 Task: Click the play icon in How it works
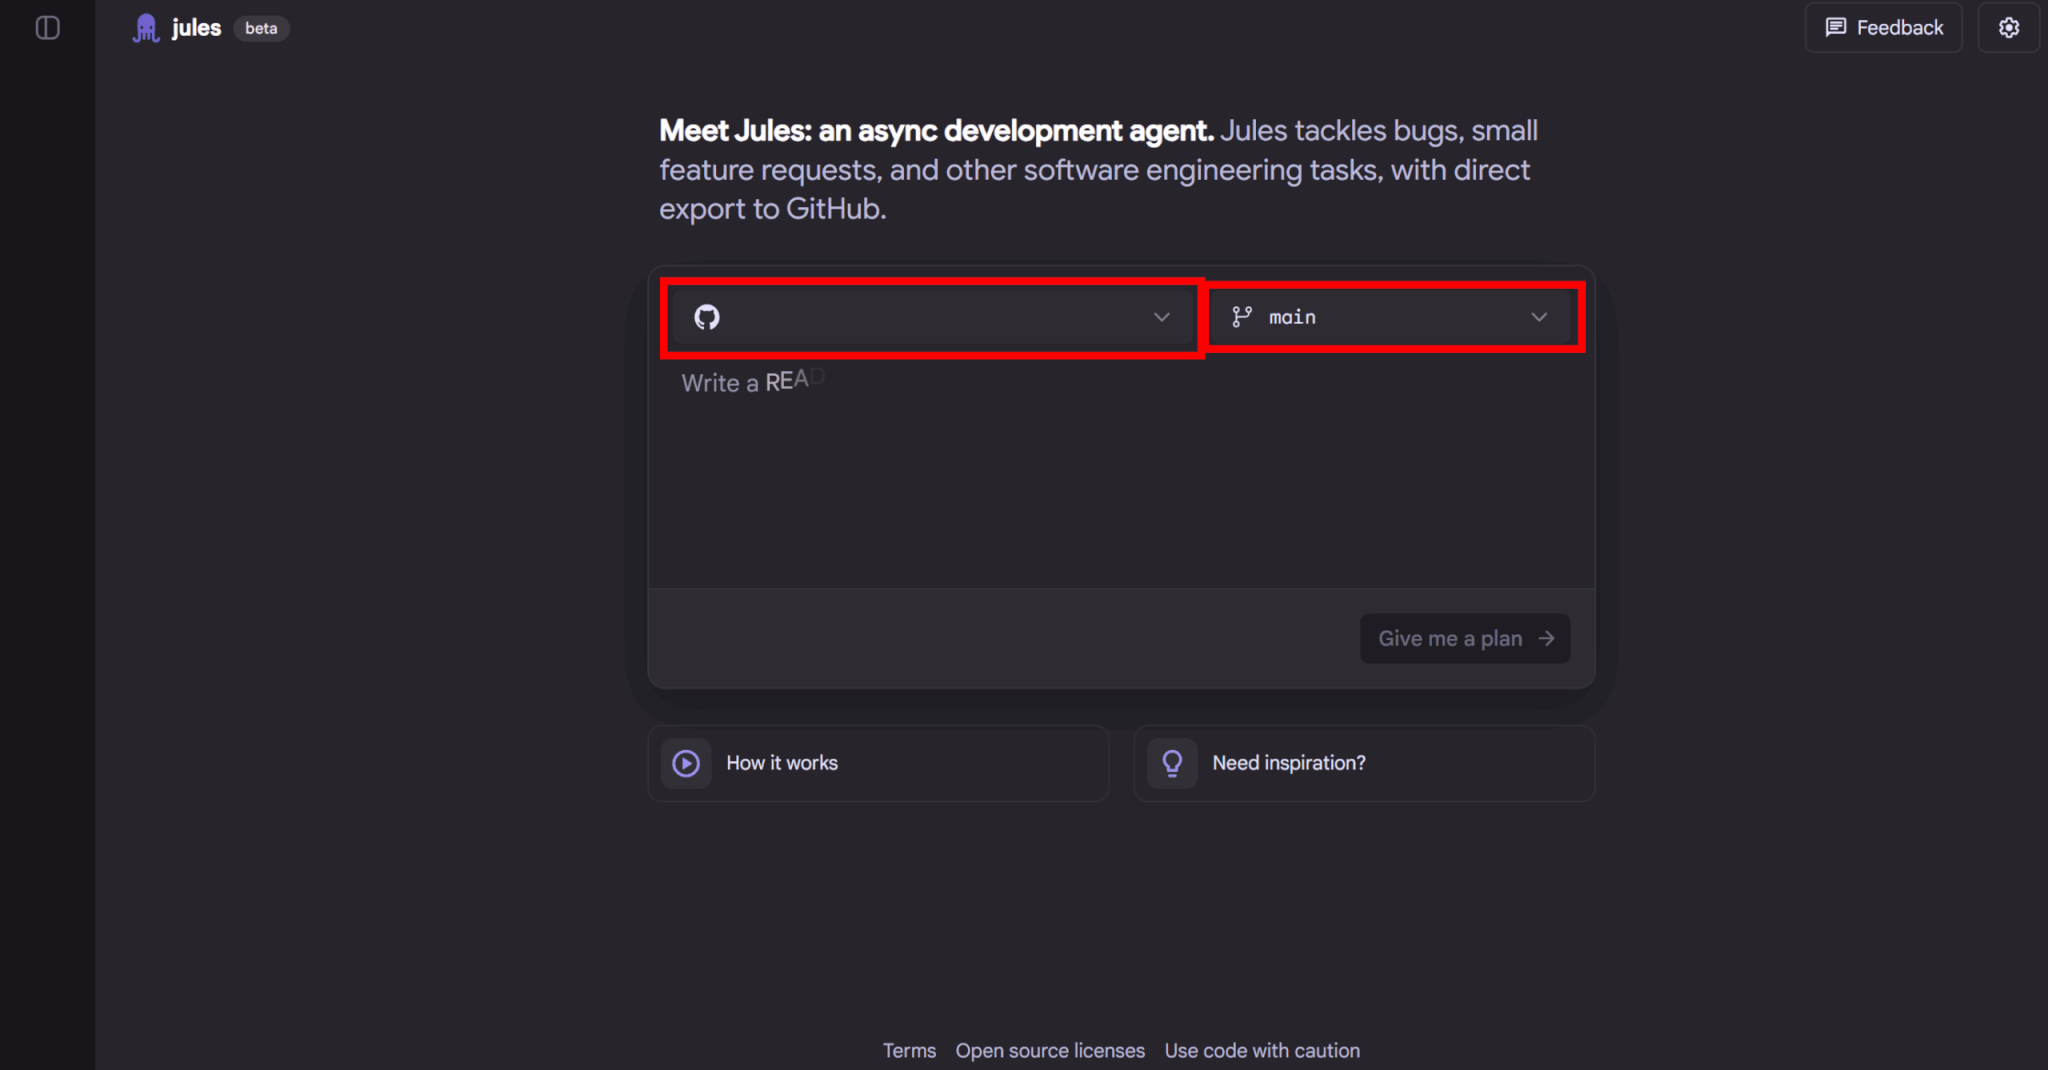(686, 763)
